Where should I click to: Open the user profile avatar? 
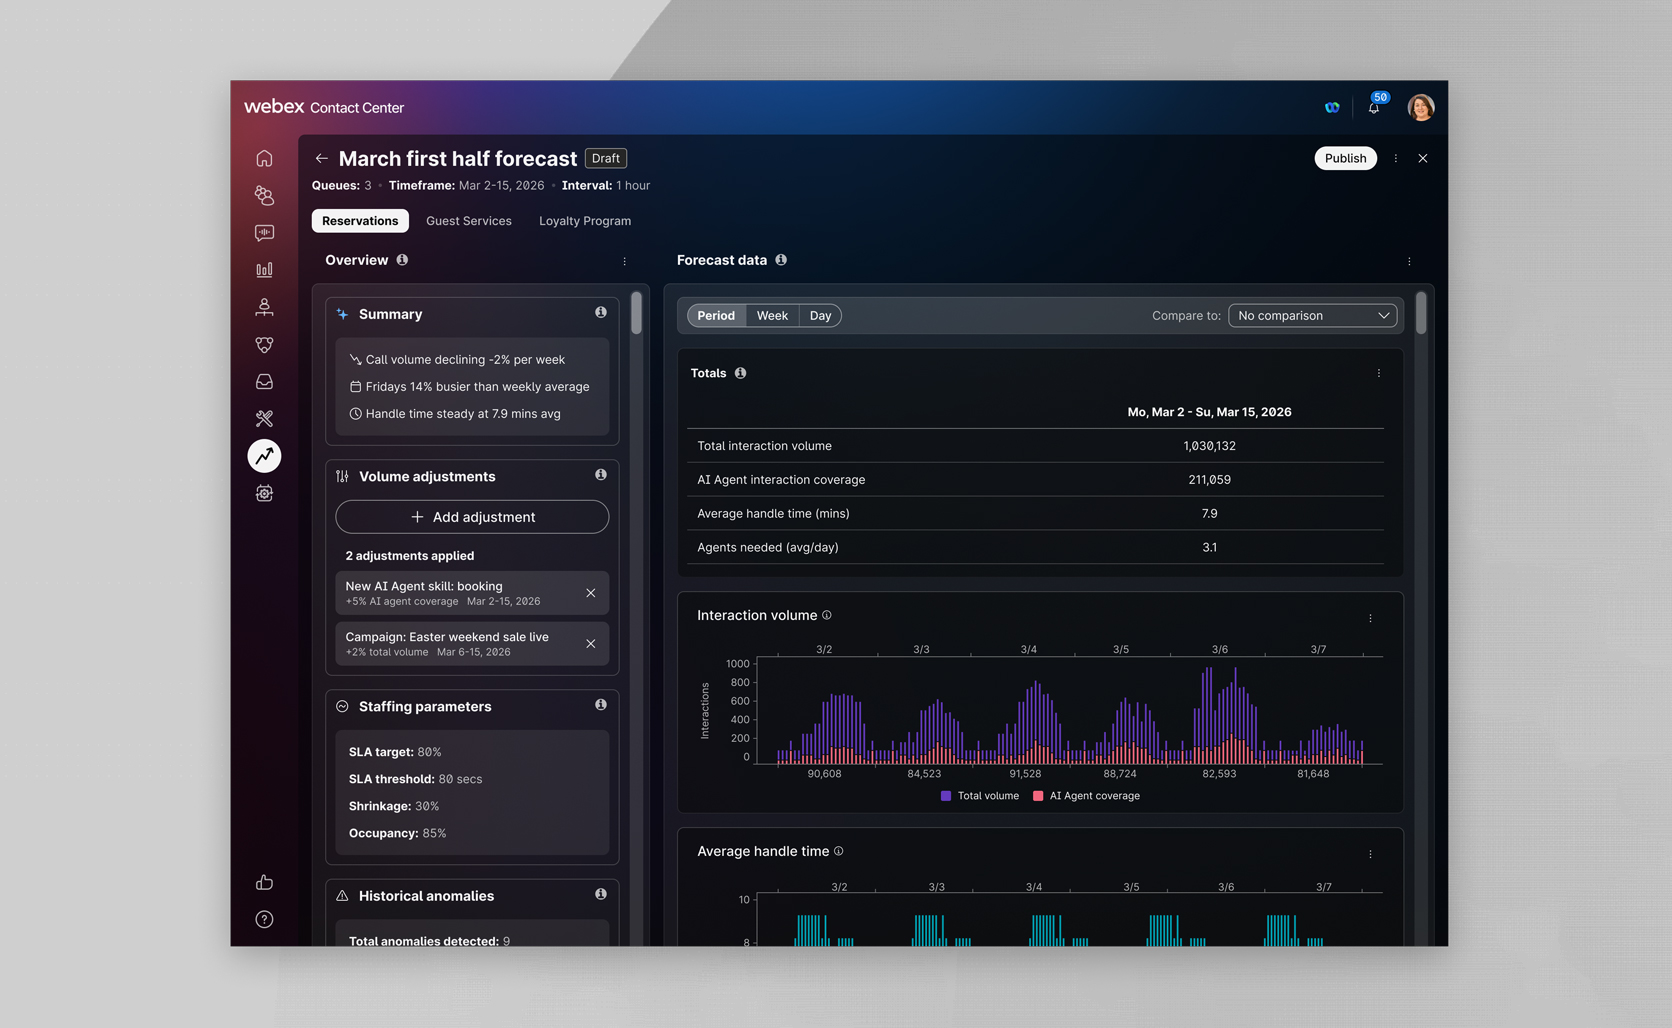click(1420, 107)
